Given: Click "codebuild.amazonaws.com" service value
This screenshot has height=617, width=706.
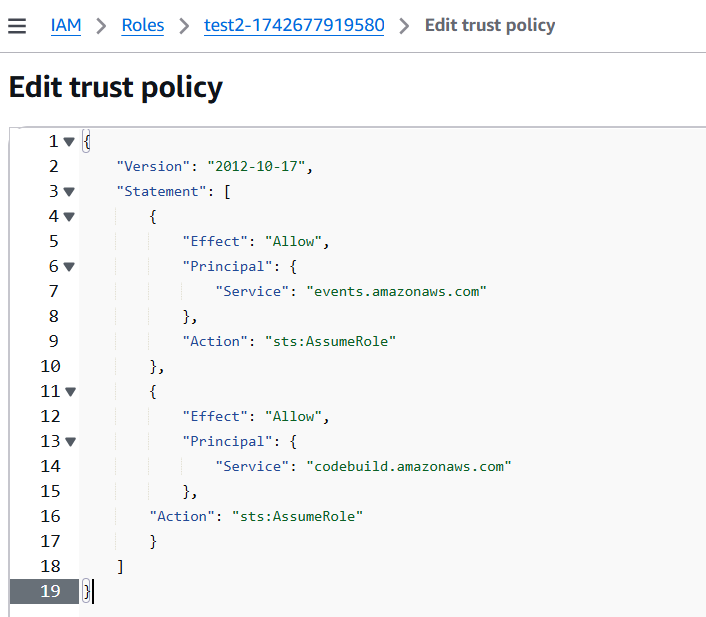Looking at the screenshot, I should (408, 466).
